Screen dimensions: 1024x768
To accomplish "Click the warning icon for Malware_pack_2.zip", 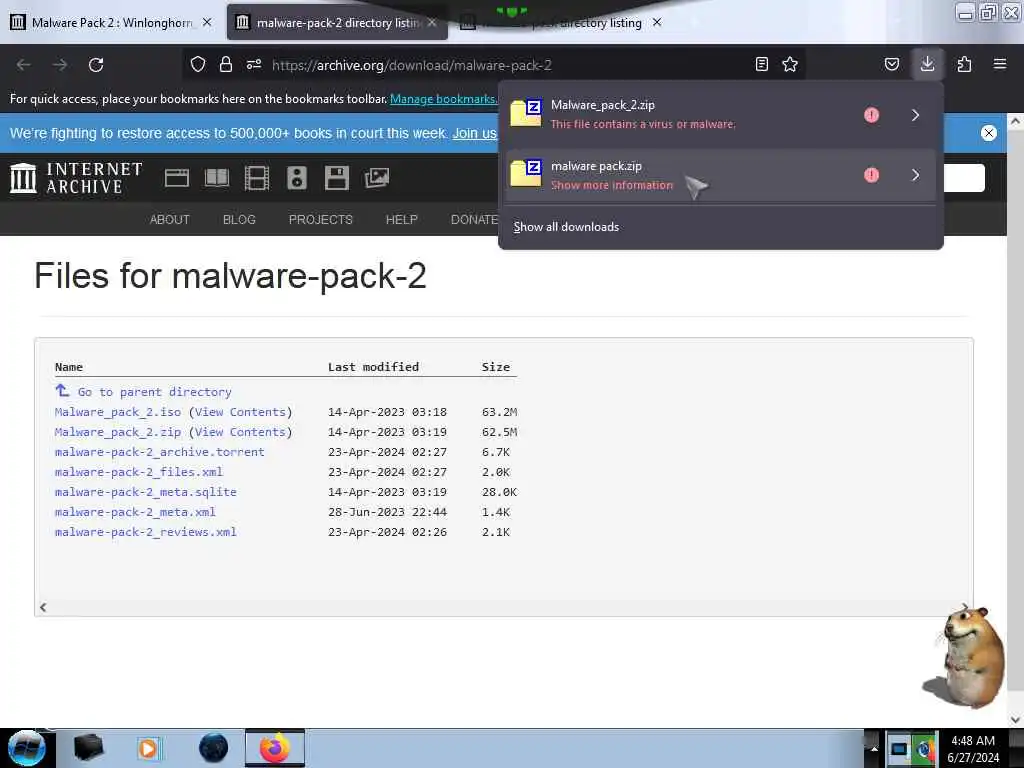I will point(871,115).
